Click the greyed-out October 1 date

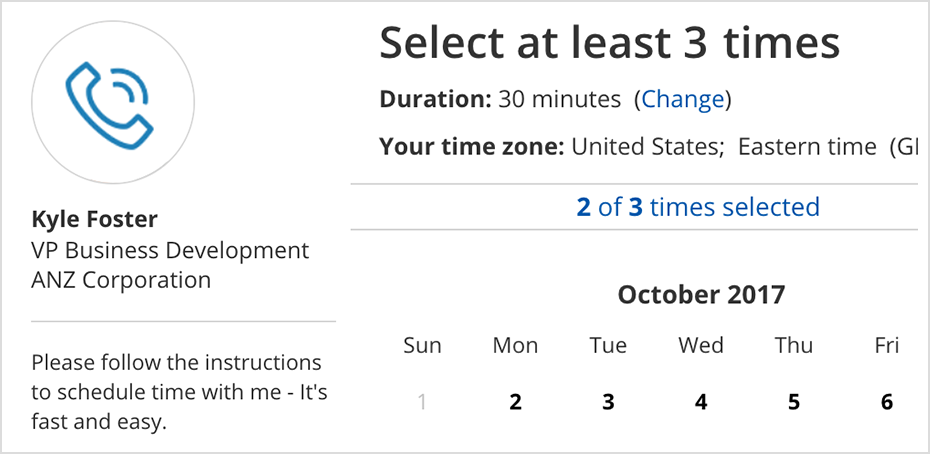(422, 402)
